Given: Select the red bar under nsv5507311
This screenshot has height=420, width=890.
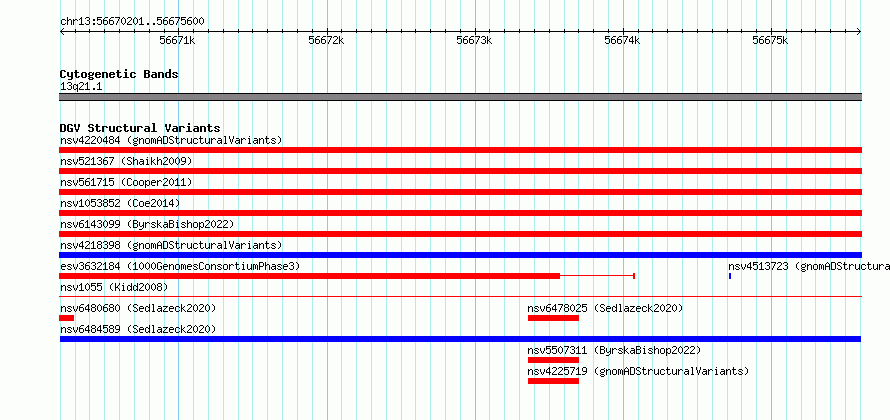Looking at the screenshot, I should coord(553,360).
